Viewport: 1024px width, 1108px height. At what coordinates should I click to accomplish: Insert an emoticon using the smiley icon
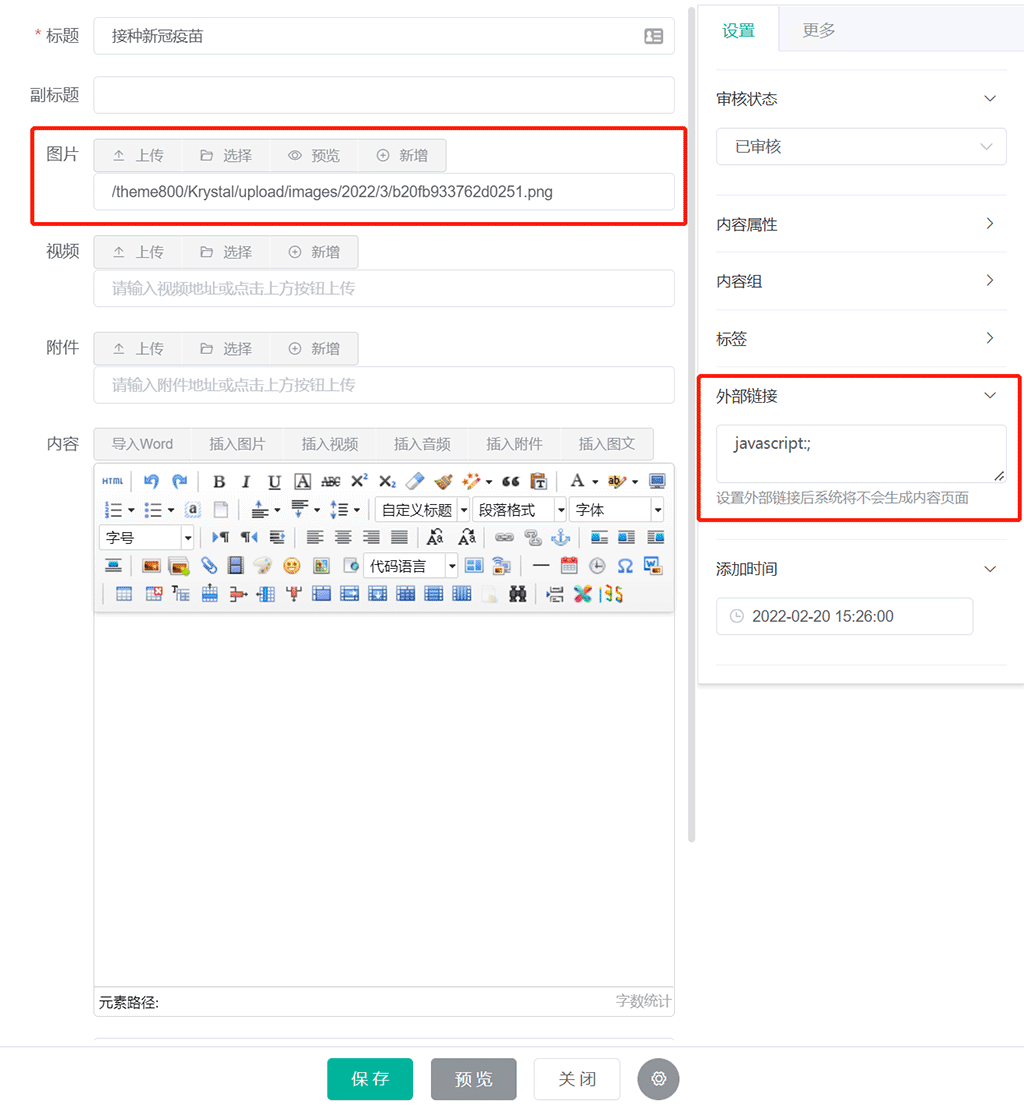tap(291, 566)
